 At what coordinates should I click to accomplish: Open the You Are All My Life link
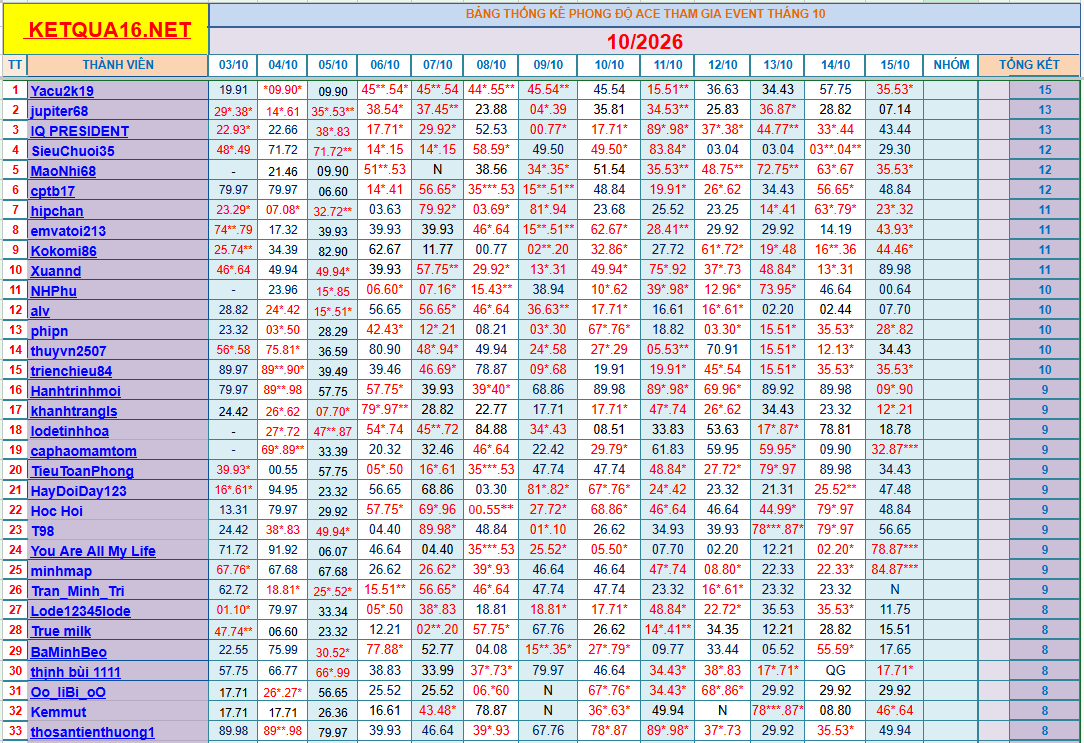[93, 552]
